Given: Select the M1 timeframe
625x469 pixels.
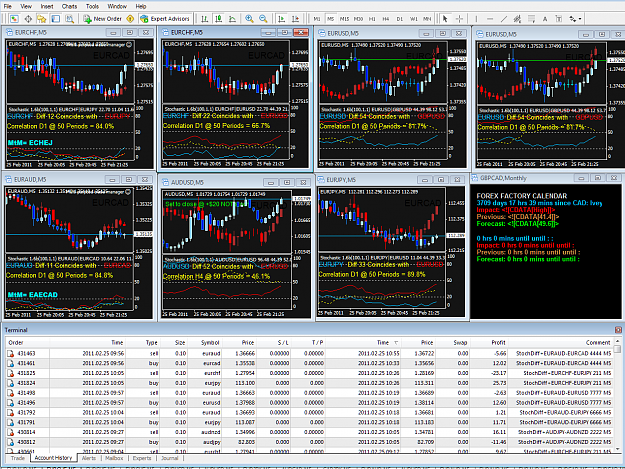Looking at the screenshot, I should coord(317,19).
